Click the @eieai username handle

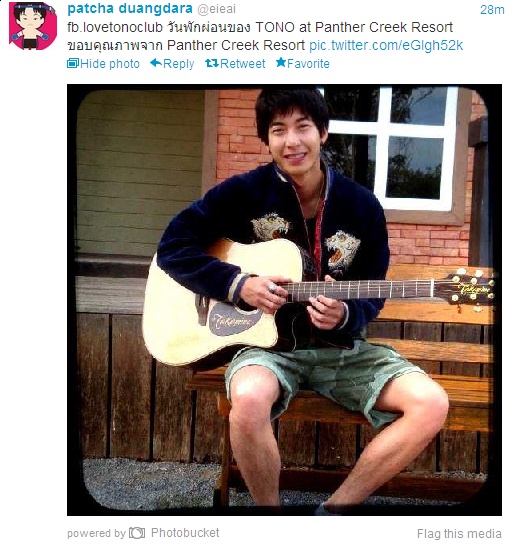pyautogui.click(x=216, y=10)
